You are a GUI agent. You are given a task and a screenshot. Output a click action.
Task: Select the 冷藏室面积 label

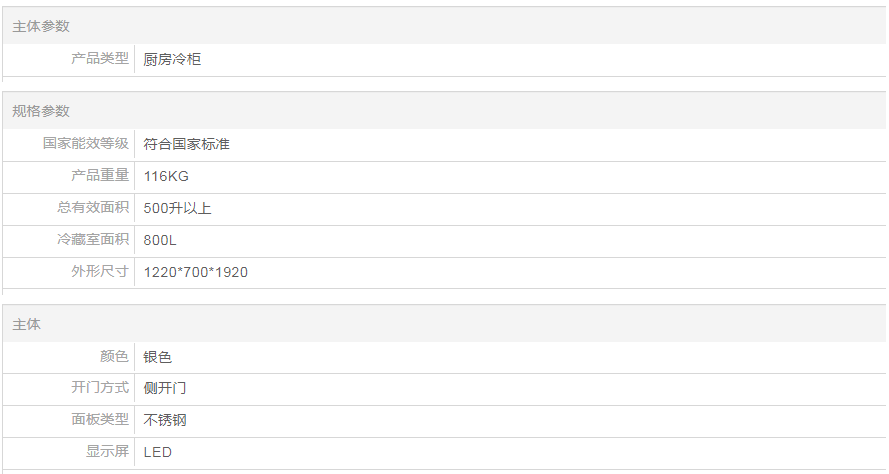93,240
